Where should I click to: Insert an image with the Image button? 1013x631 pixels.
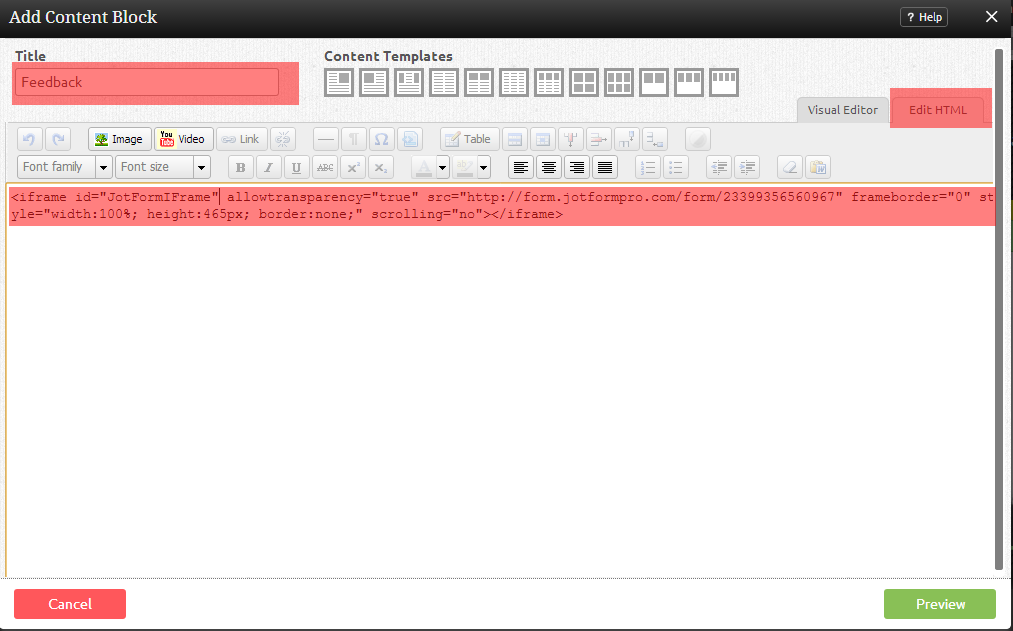pyautogui.click(x=120, y=139)
